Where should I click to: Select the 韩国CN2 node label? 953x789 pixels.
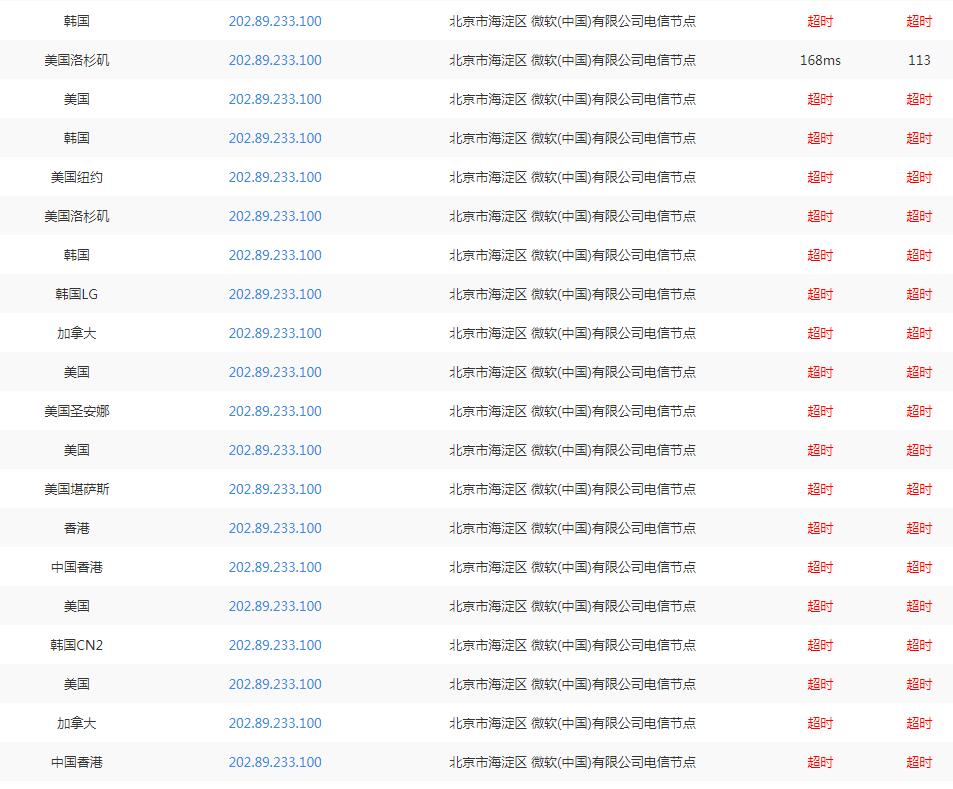[x=77, y=645]
